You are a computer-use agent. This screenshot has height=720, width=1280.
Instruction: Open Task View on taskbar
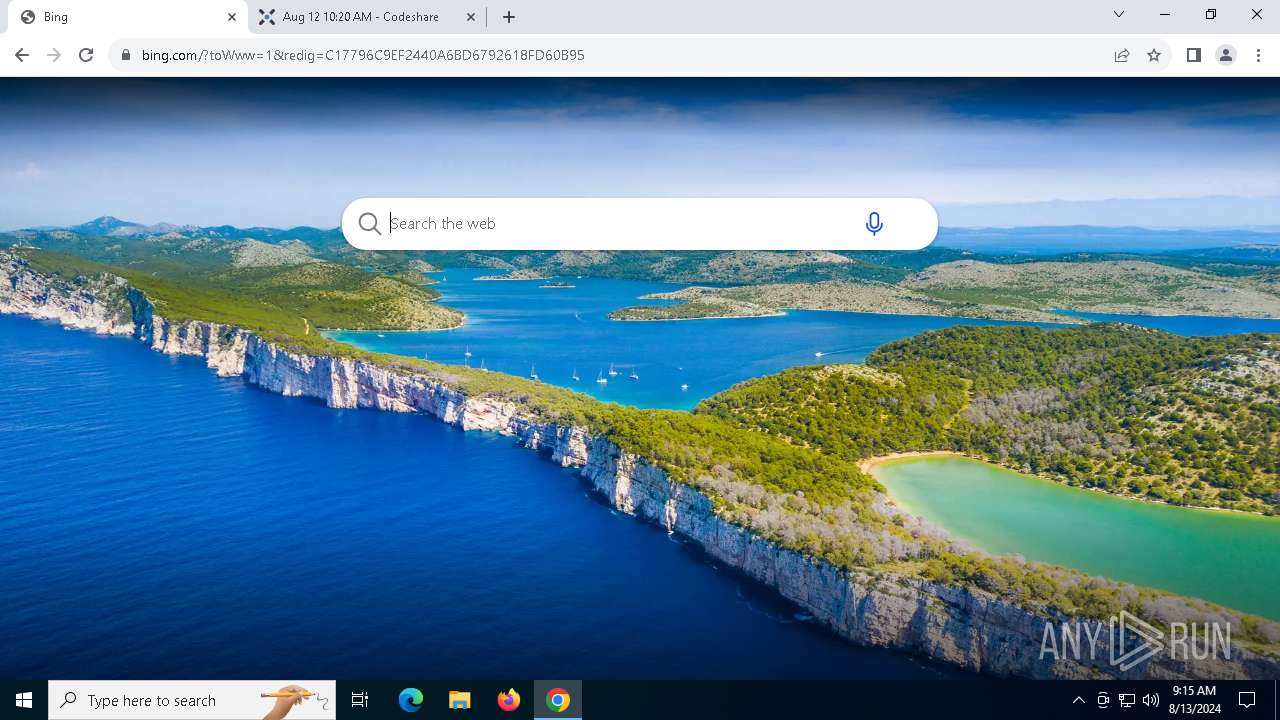click(360, 700)
